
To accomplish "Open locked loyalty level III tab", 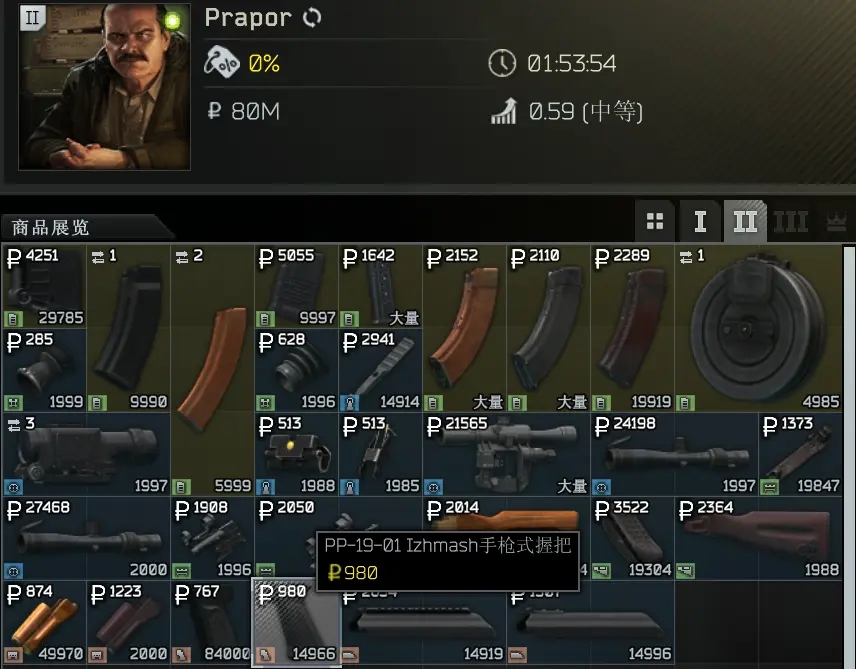I will [790, 221].
